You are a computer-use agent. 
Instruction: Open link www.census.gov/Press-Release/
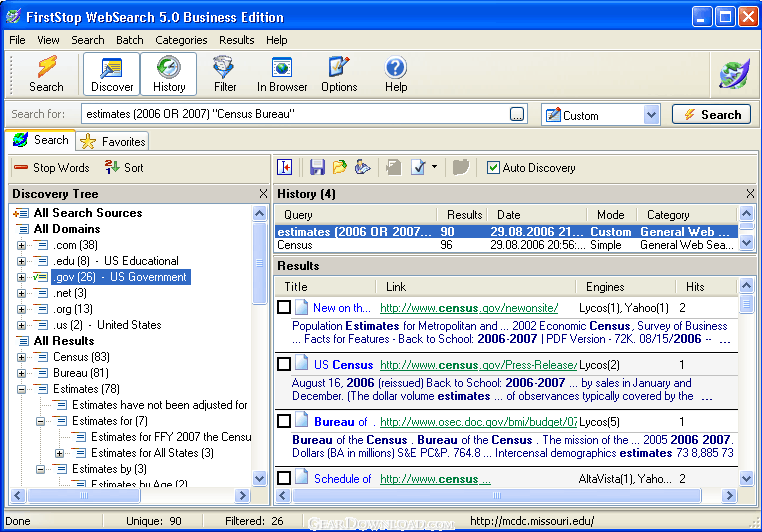[x=478, y=365]
